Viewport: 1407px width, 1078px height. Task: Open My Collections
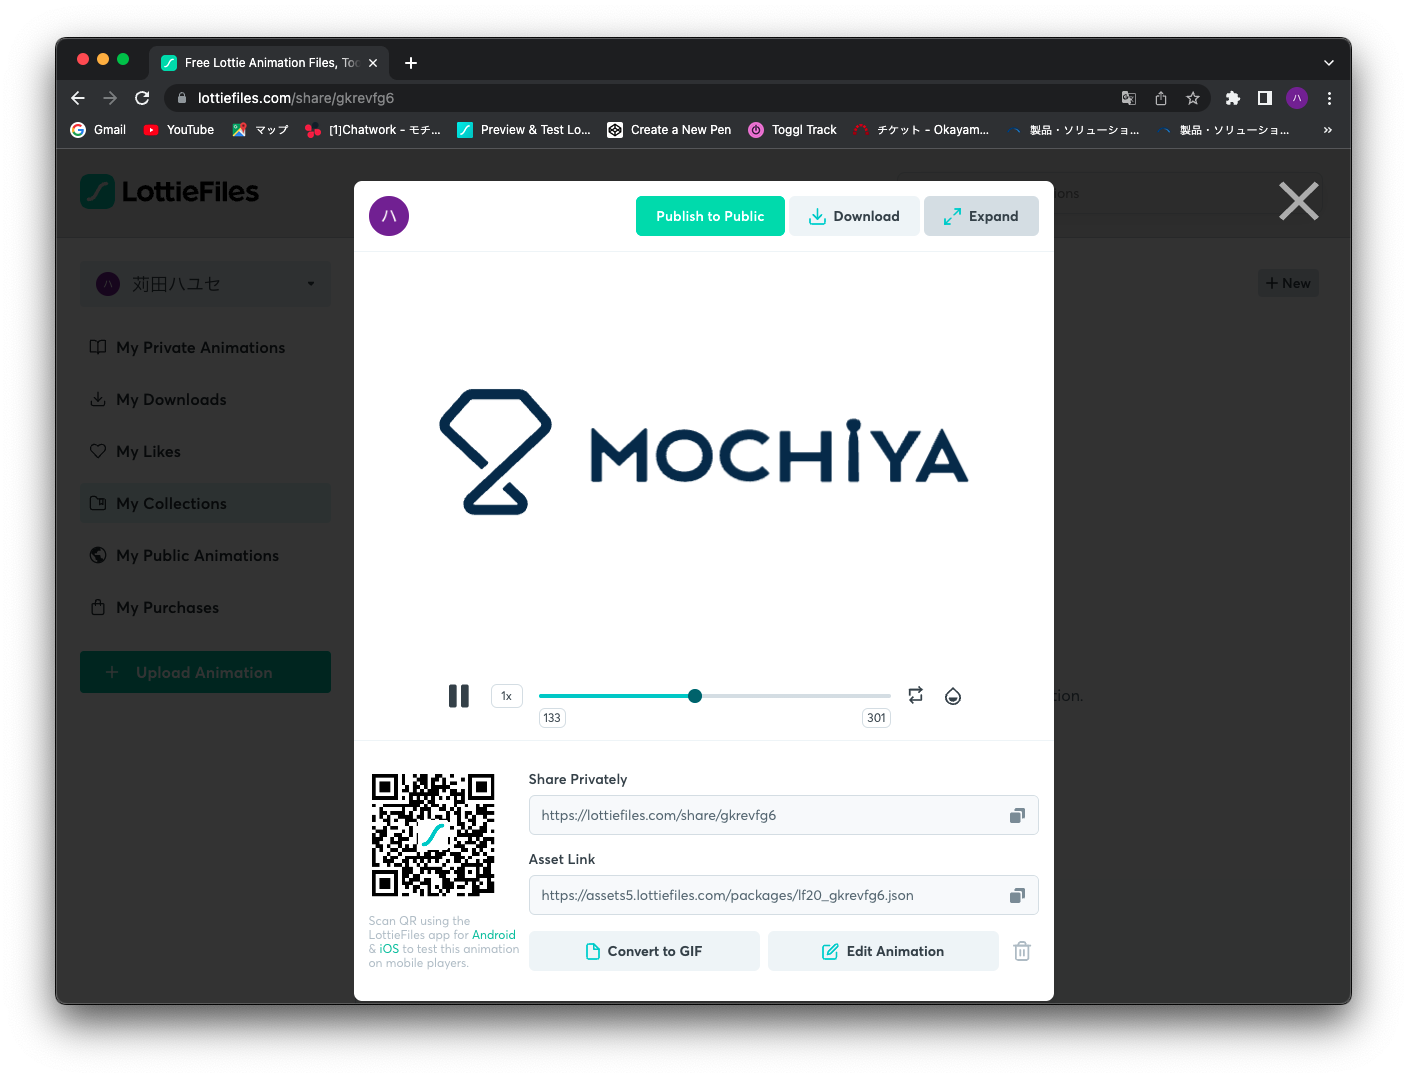(205, 503)
